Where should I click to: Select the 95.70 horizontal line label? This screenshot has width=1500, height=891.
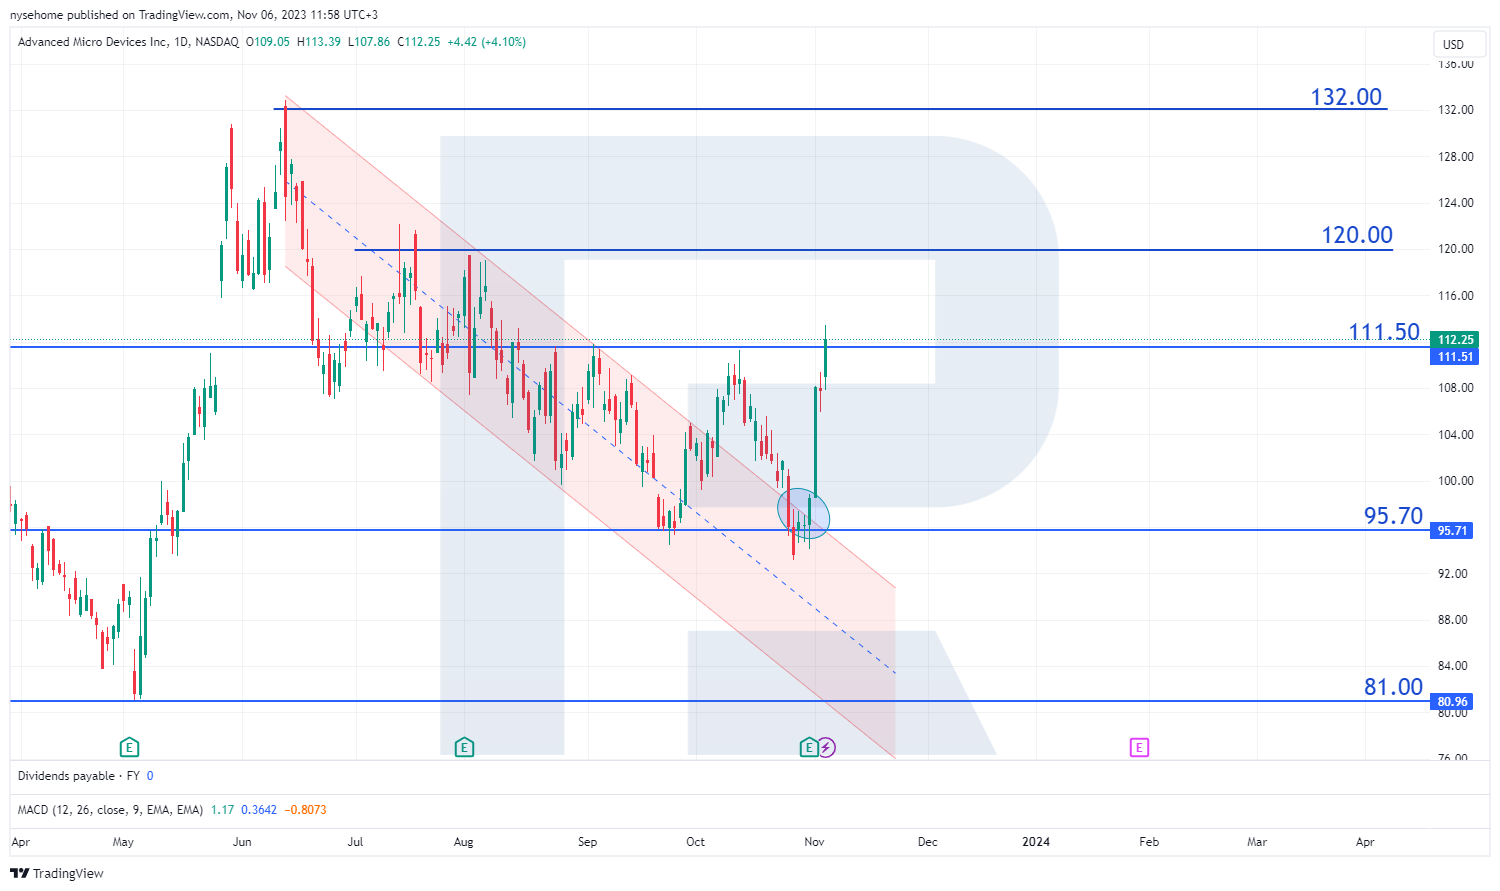click(x=1393, y=516)
